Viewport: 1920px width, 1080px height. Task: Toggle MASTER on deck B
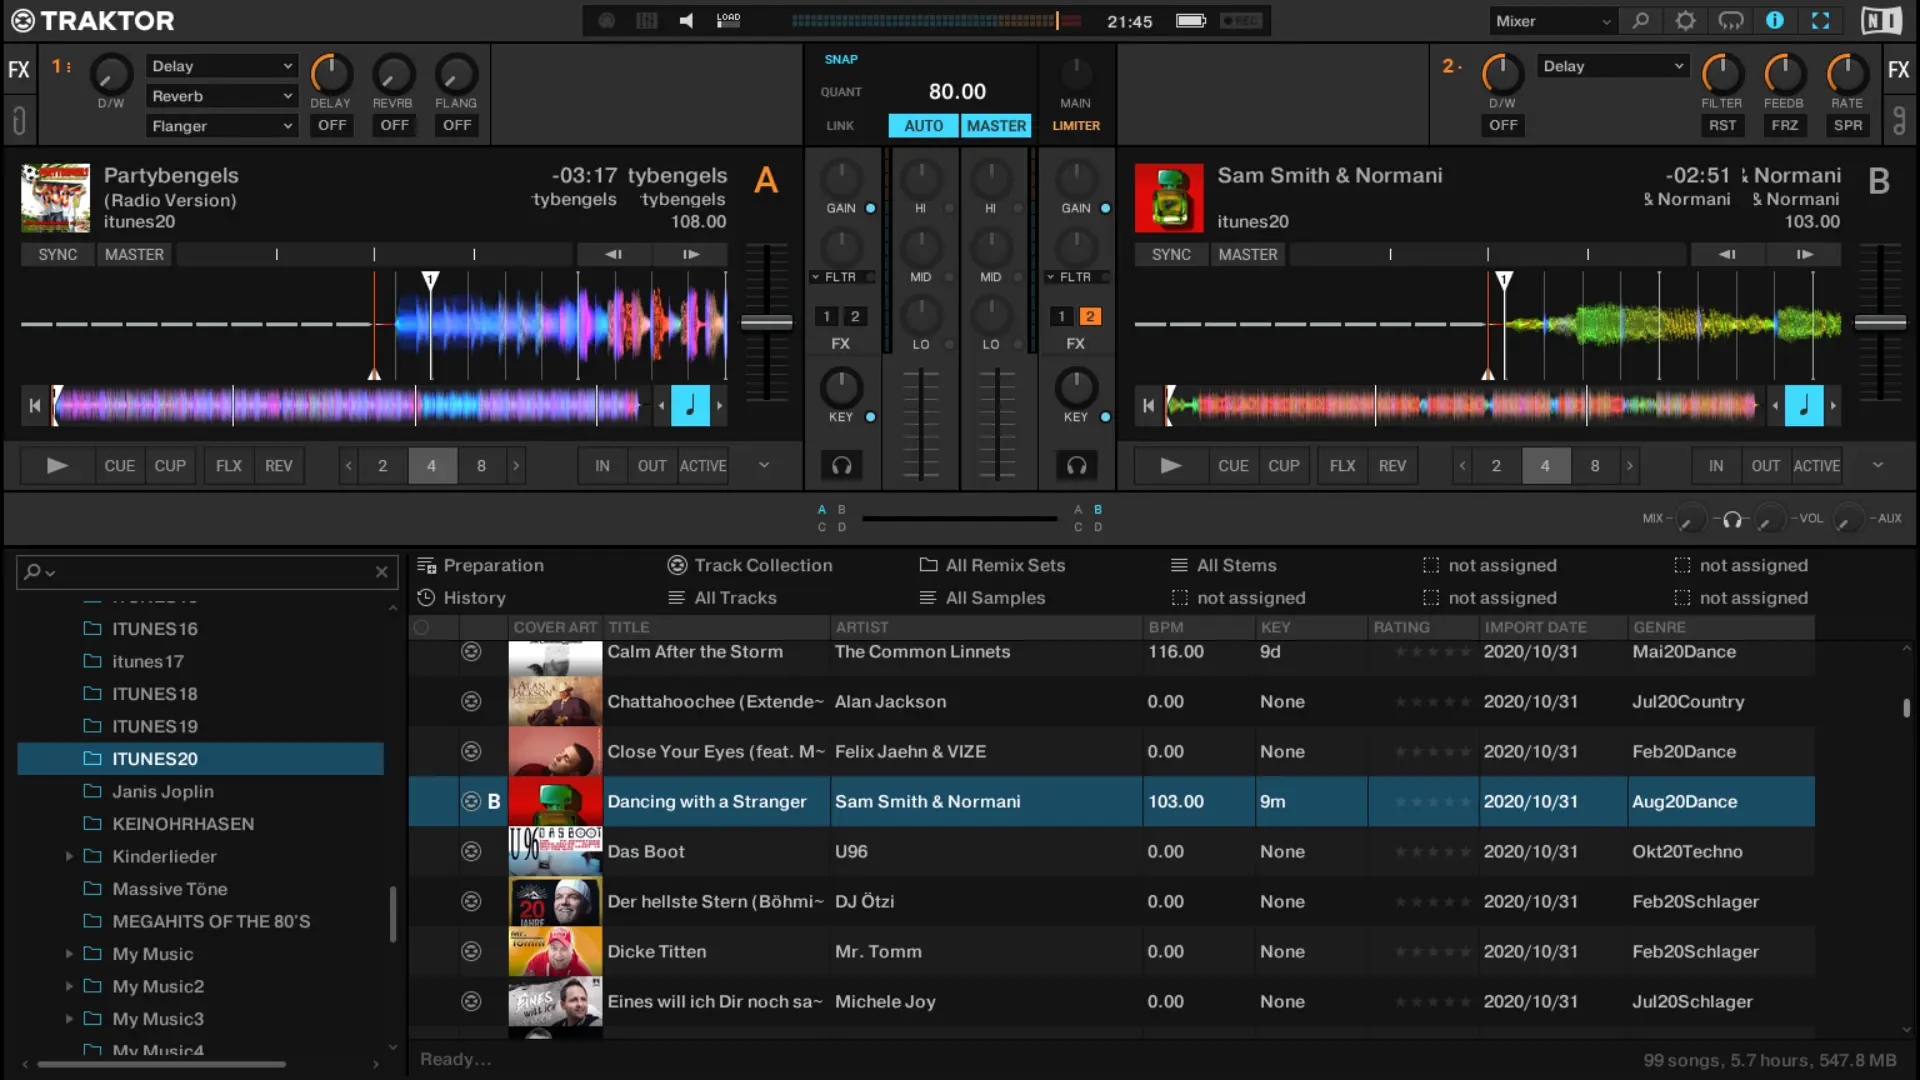click(1248, 255)
